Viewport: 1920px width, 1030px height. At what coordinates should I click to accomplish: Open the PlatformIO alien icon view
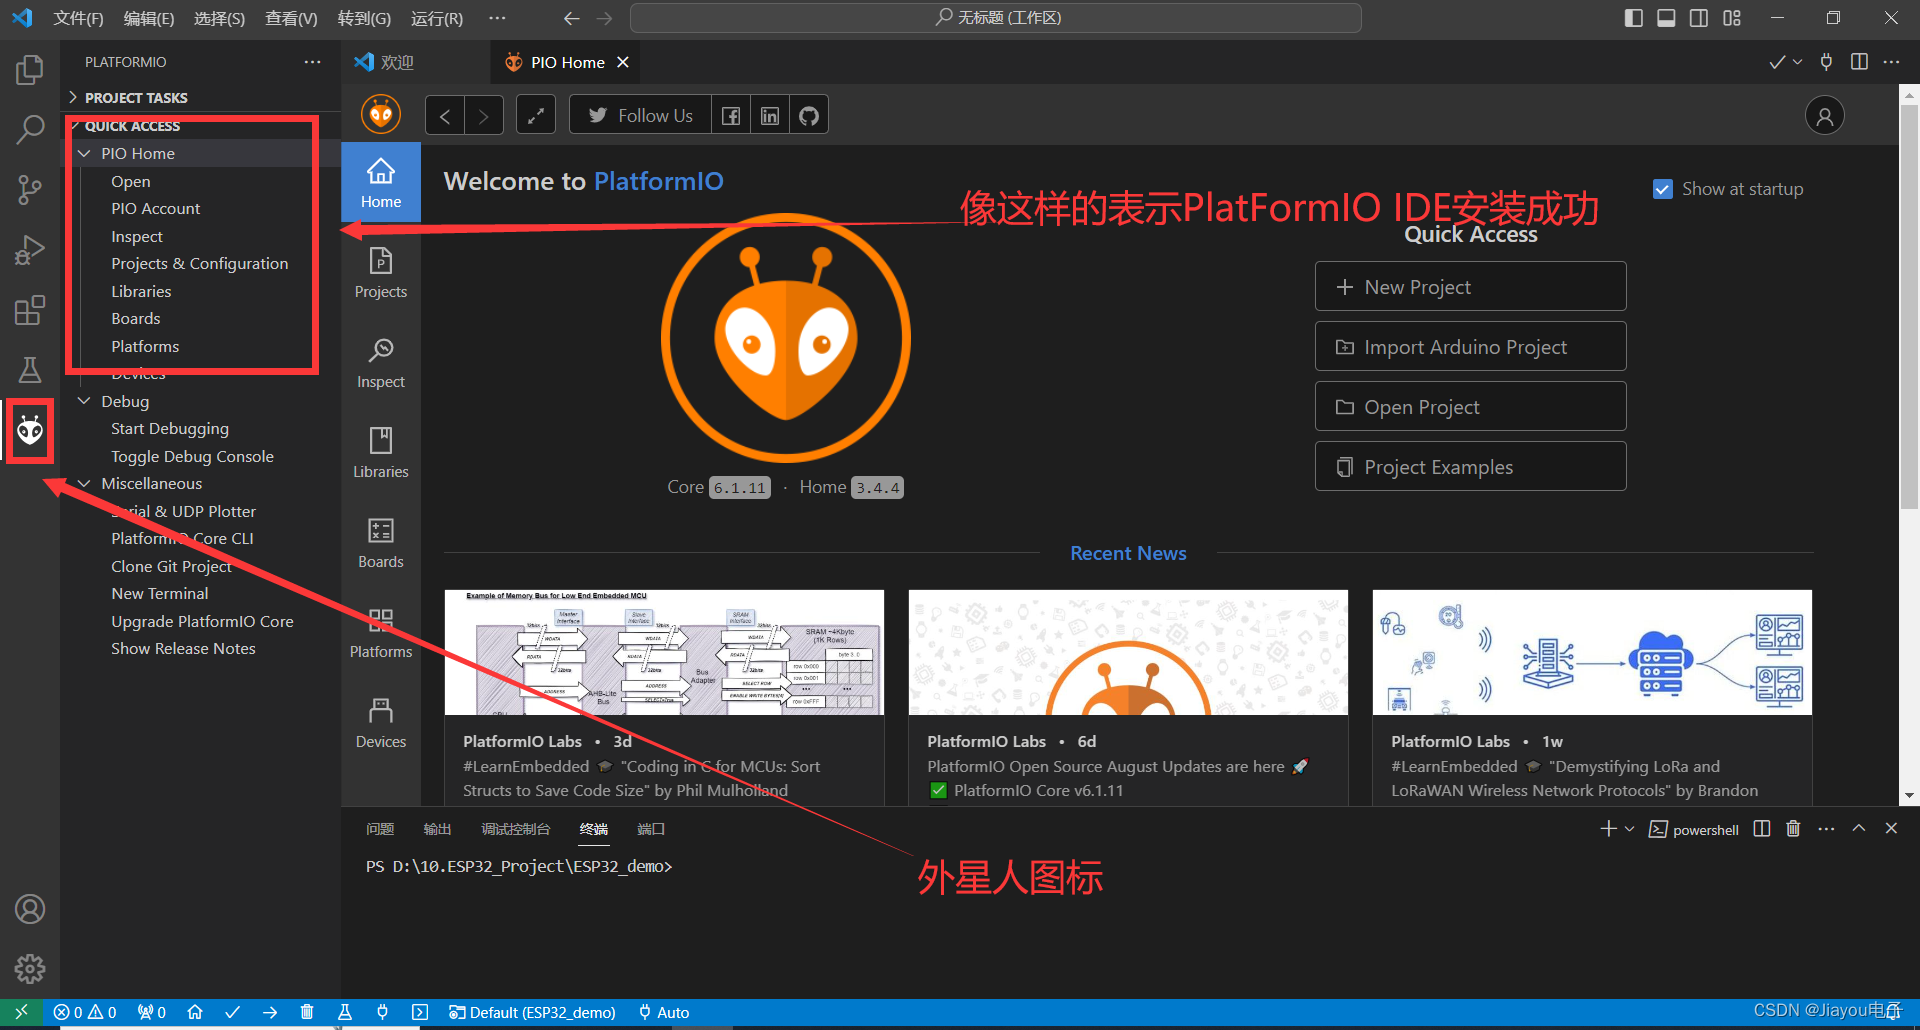(30, 431)
